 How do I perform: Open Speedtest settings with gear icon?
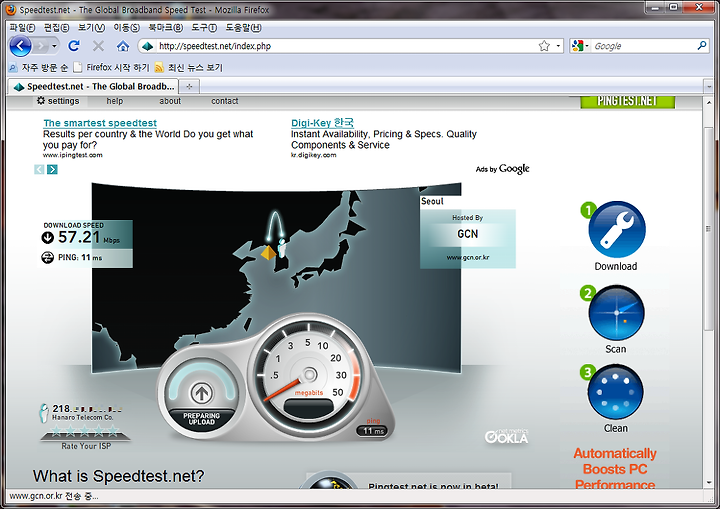(x=58, y=101)
